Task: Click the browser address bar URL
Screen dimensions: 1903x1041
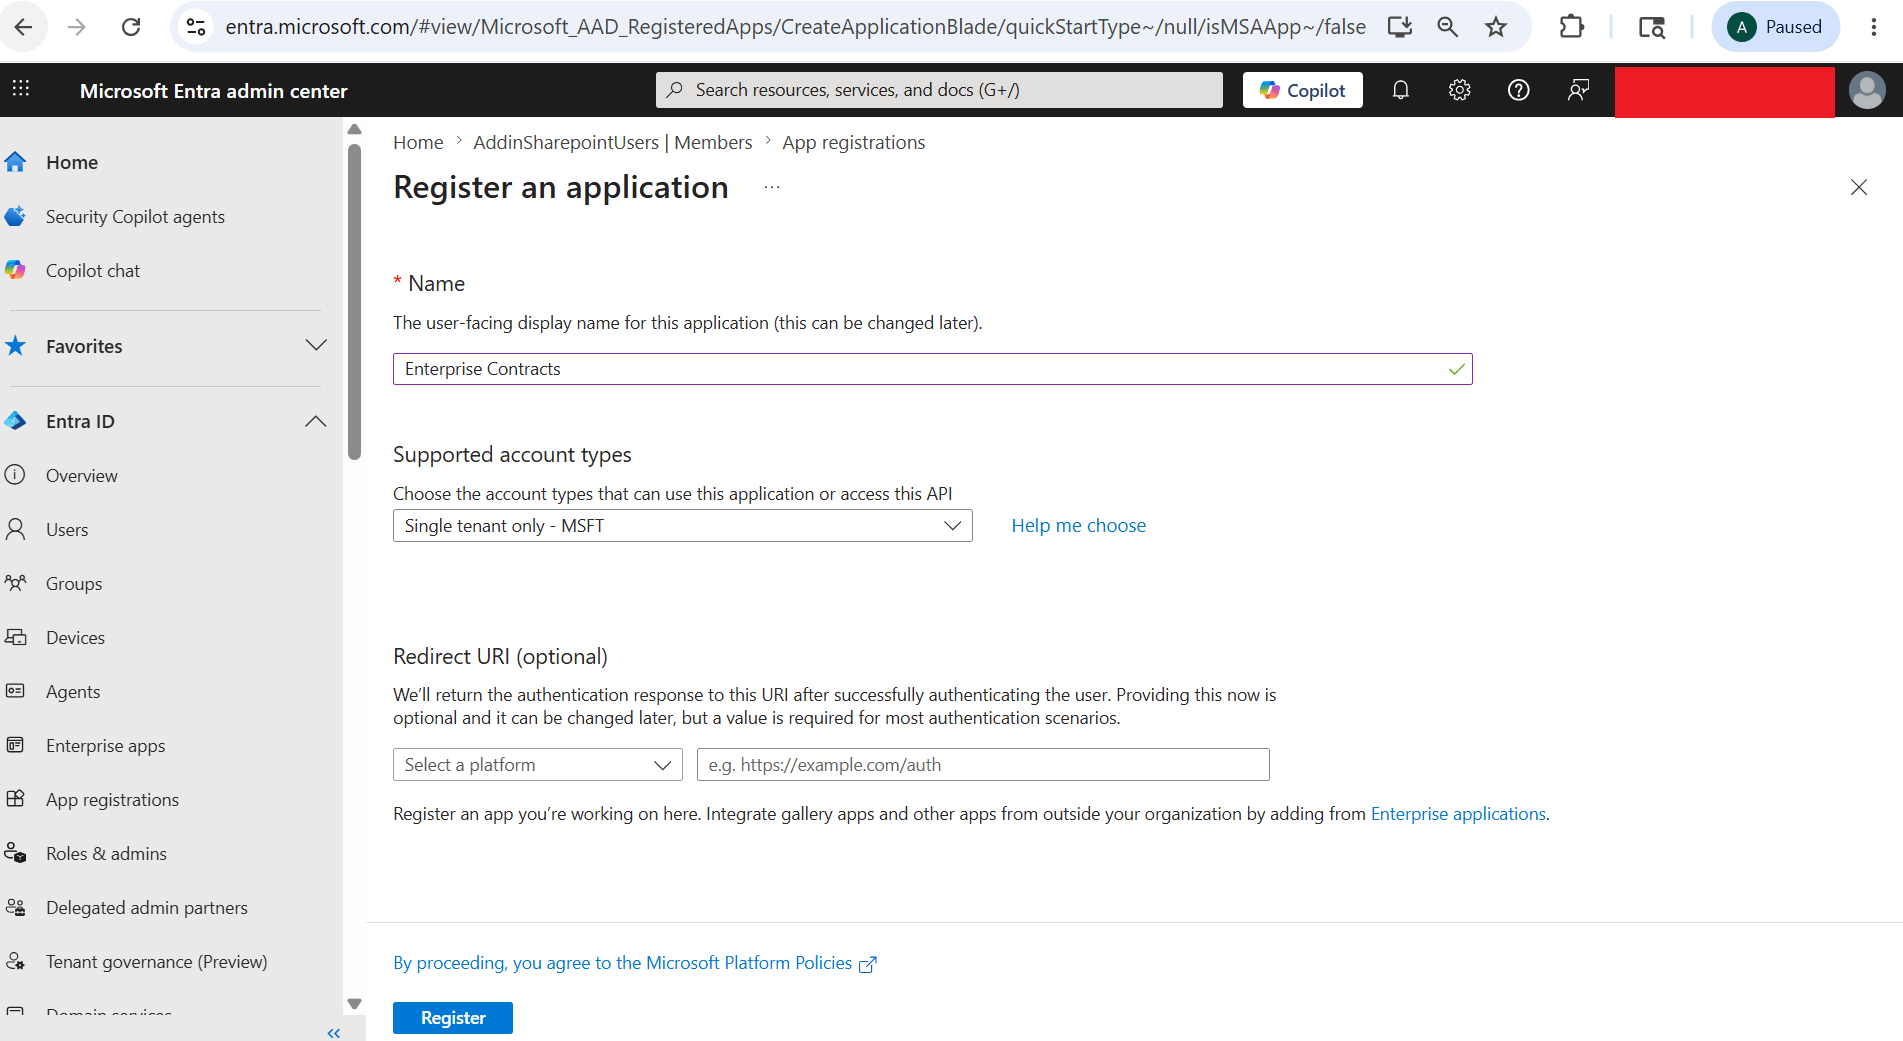Action: (796, 27)
